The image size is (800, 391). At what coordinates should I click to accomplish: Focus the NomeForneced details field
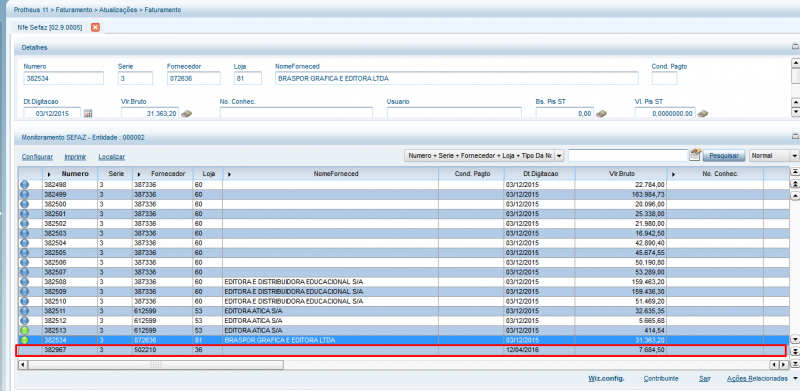456,79
